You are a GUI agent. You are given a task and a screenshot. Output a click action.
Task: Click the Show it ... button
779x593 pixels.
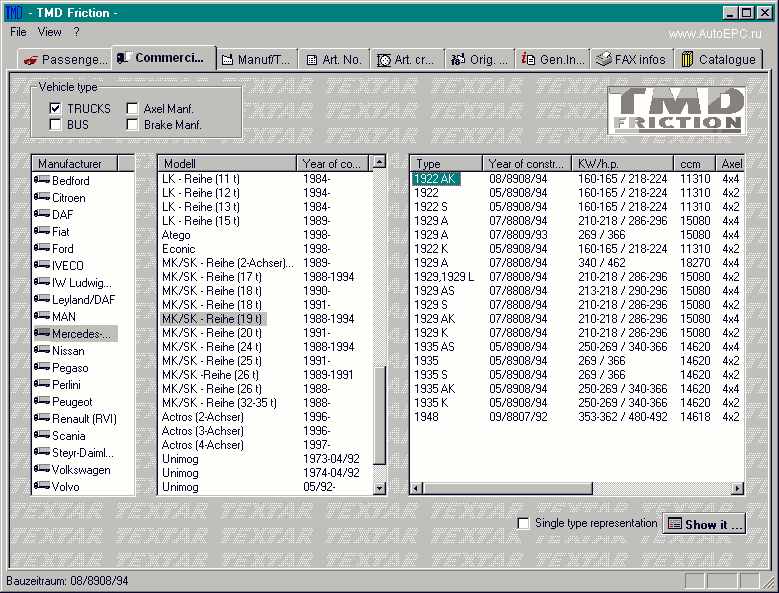click(x=704, y=524)
